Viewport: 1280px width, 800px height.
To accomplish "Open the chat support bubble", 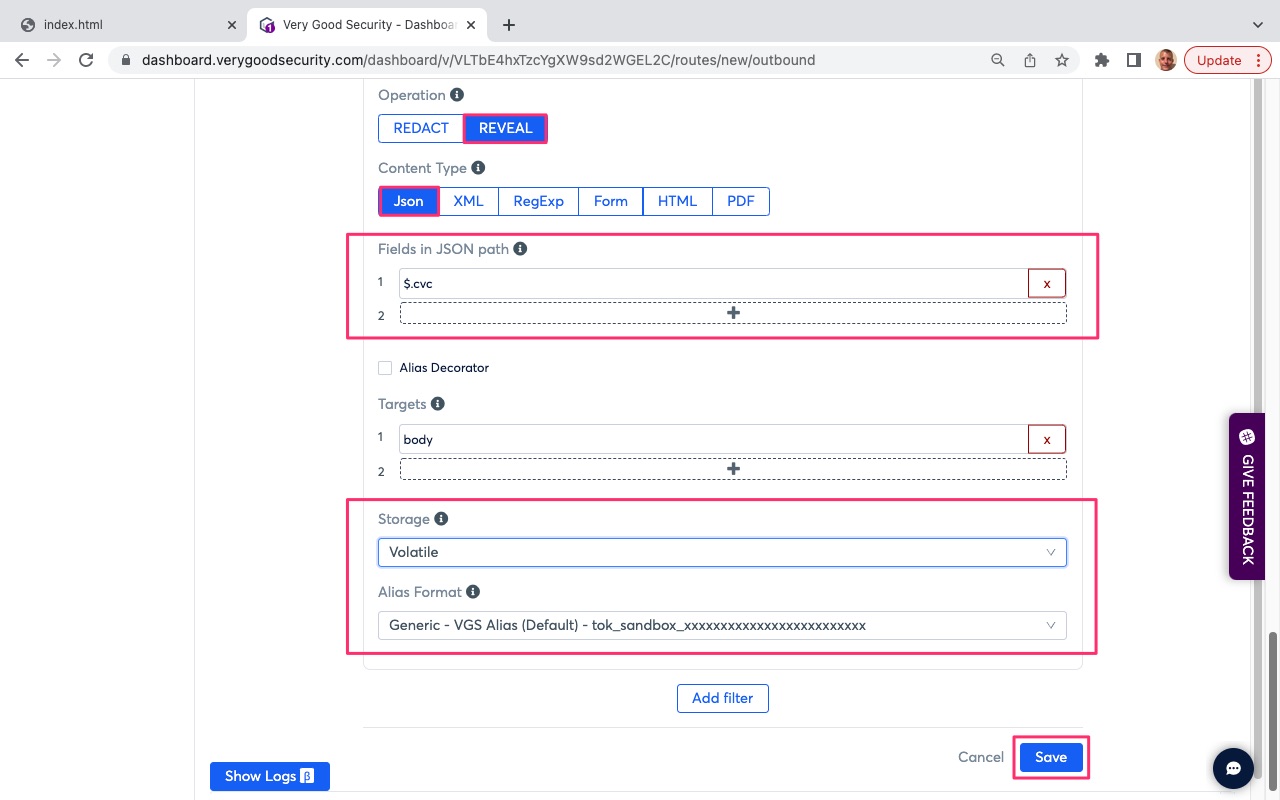I will (1234, 768).
